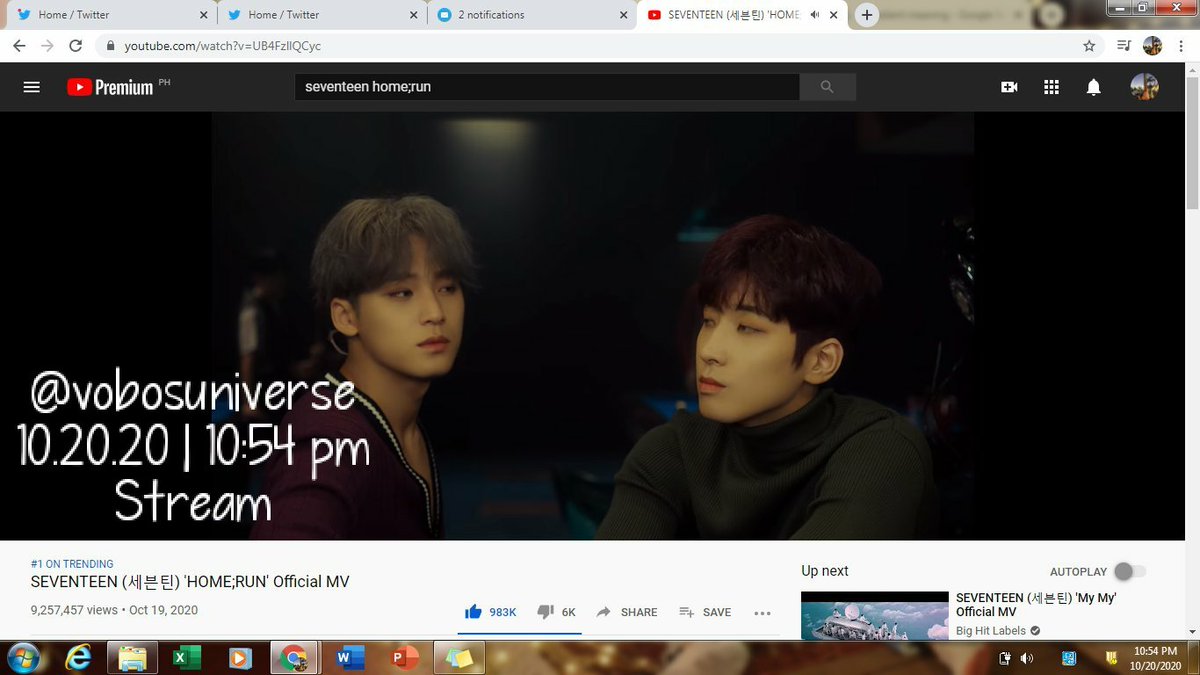This screenshot has height=675, width=1200.
Task: Open the Big Hit Labels channel
Action: pyautogui.click(x=991, y=631)
